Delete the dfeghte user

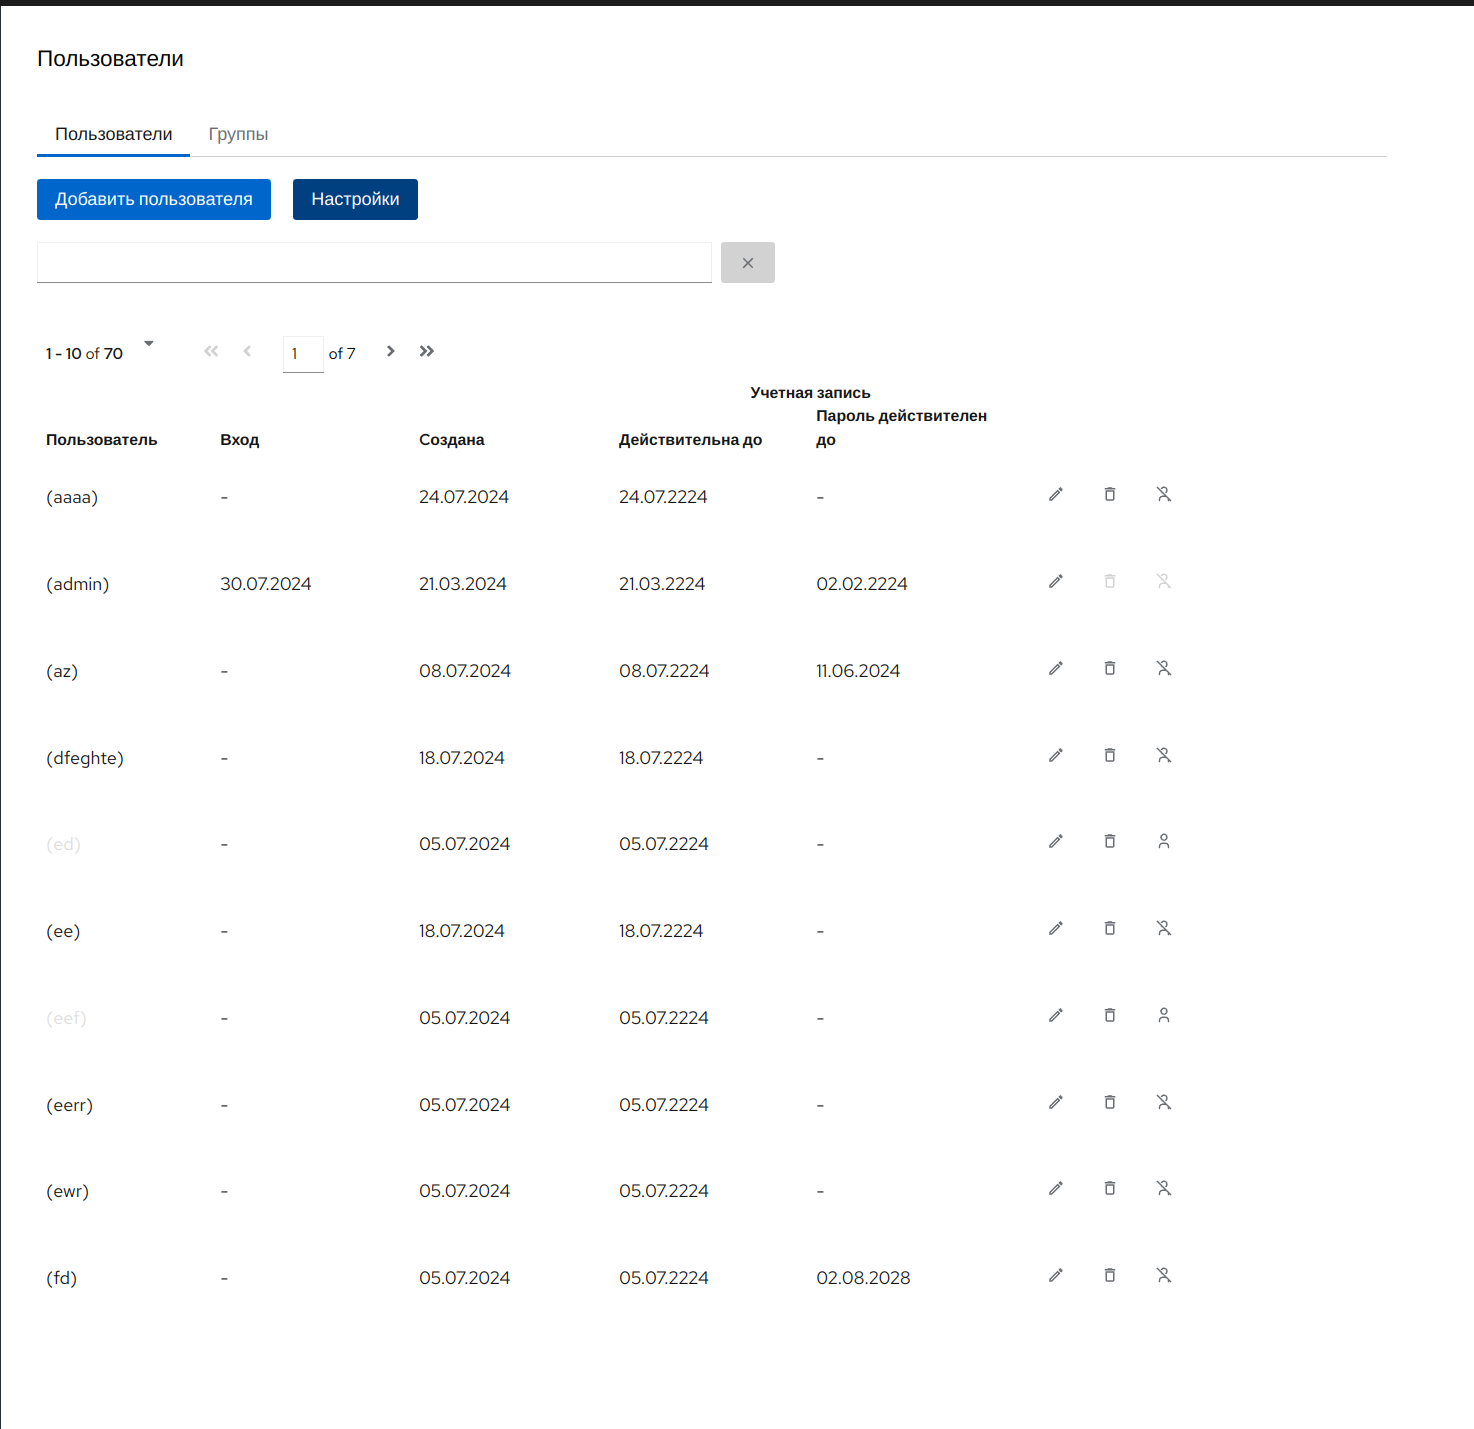point(1109,755)
